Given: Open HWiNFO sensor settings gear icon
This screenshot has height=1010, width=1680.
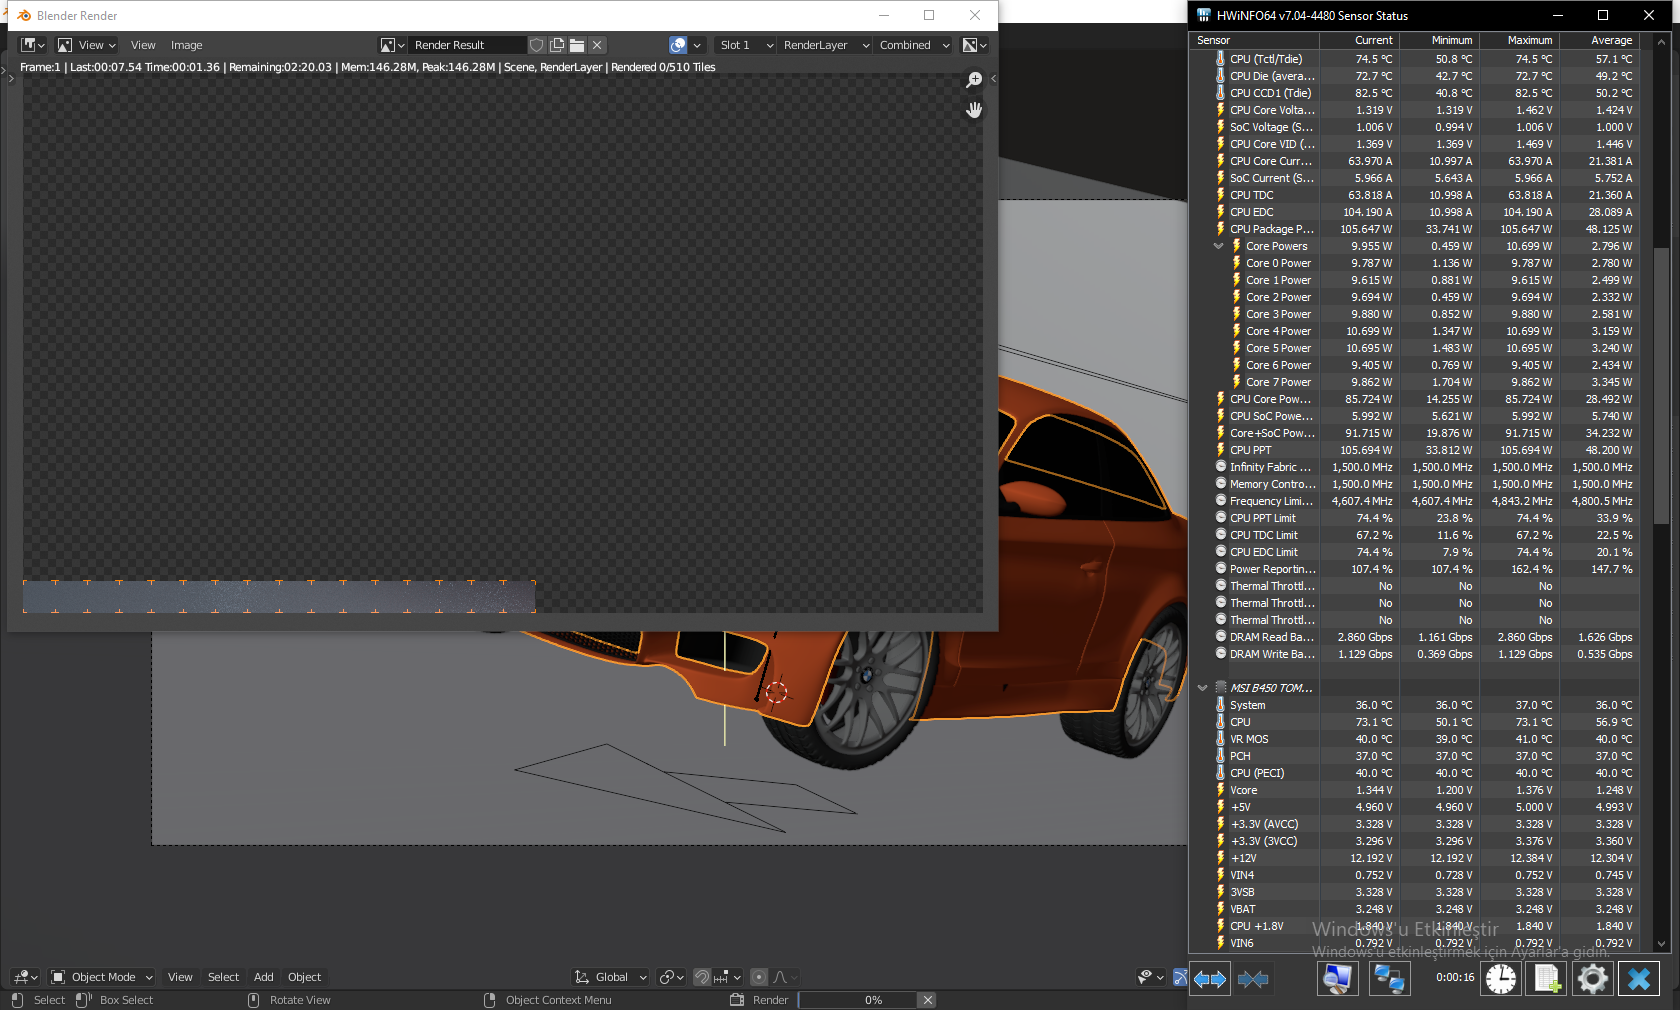Looking at the screenshot, I should point(1593,978).
